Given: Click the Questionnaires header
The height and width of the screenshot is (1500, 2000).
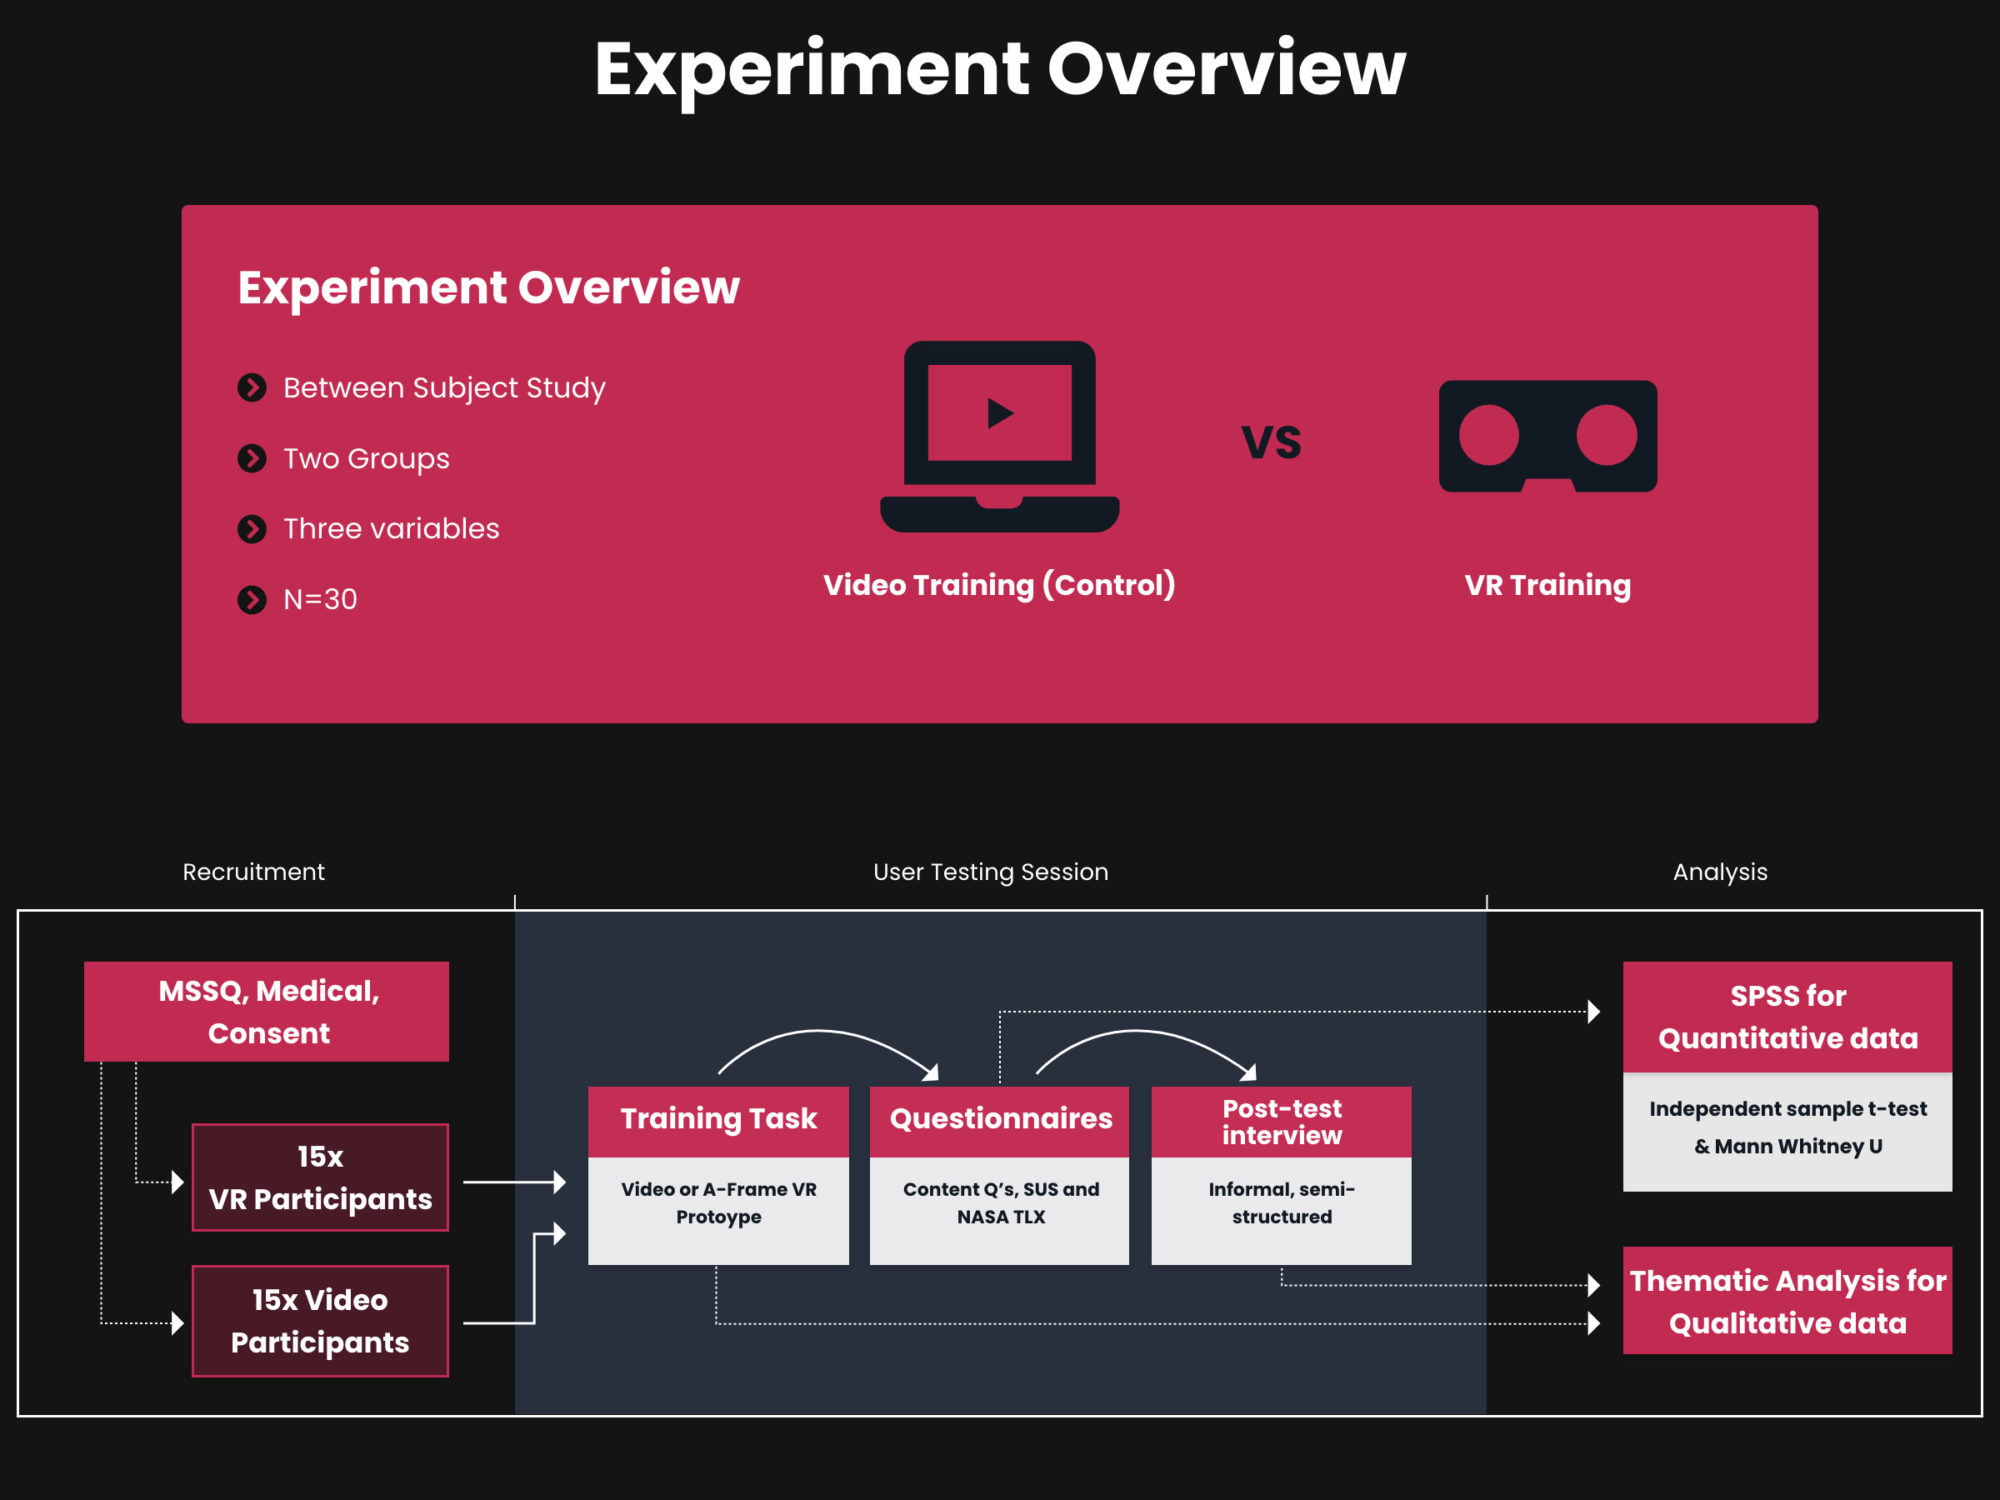Looking at the screenshot, I should [x=1000, y=1119].
